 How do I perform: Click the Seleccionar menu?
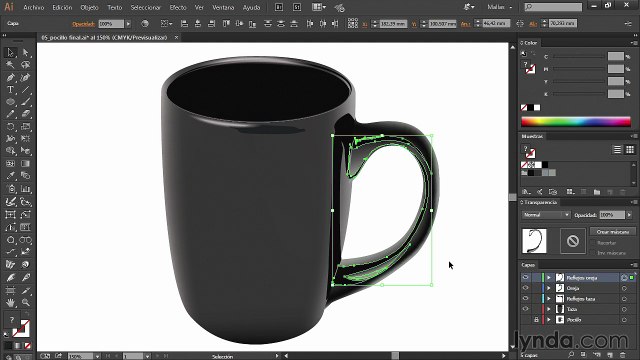146,7
